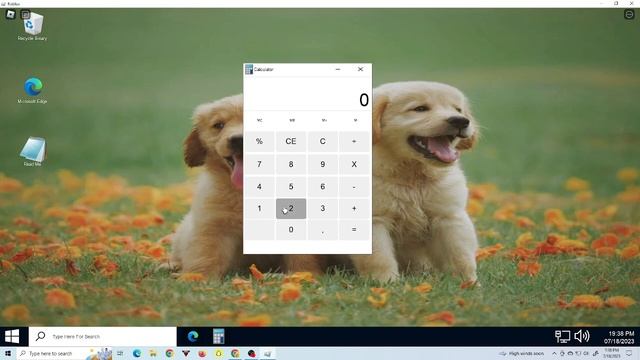
Task: Click the decimal point button
Action: pos(322,230)
